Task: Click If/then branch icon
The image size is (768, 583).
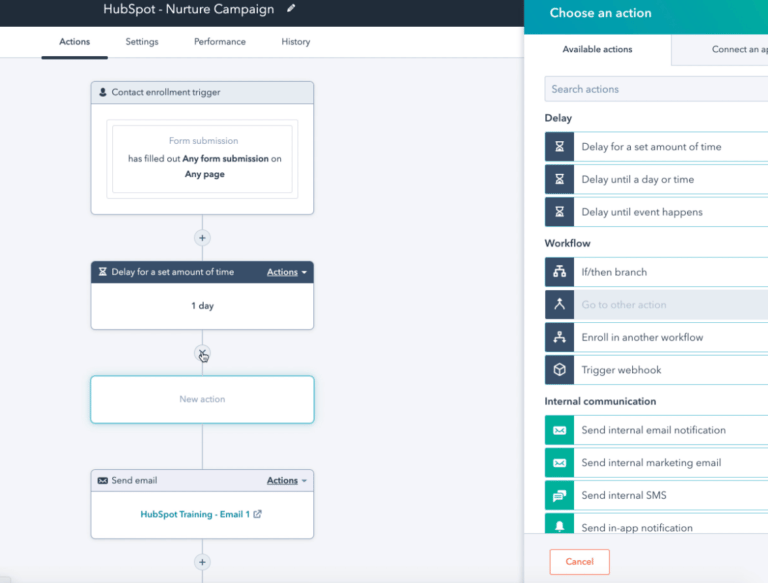Action: (559, 272)
